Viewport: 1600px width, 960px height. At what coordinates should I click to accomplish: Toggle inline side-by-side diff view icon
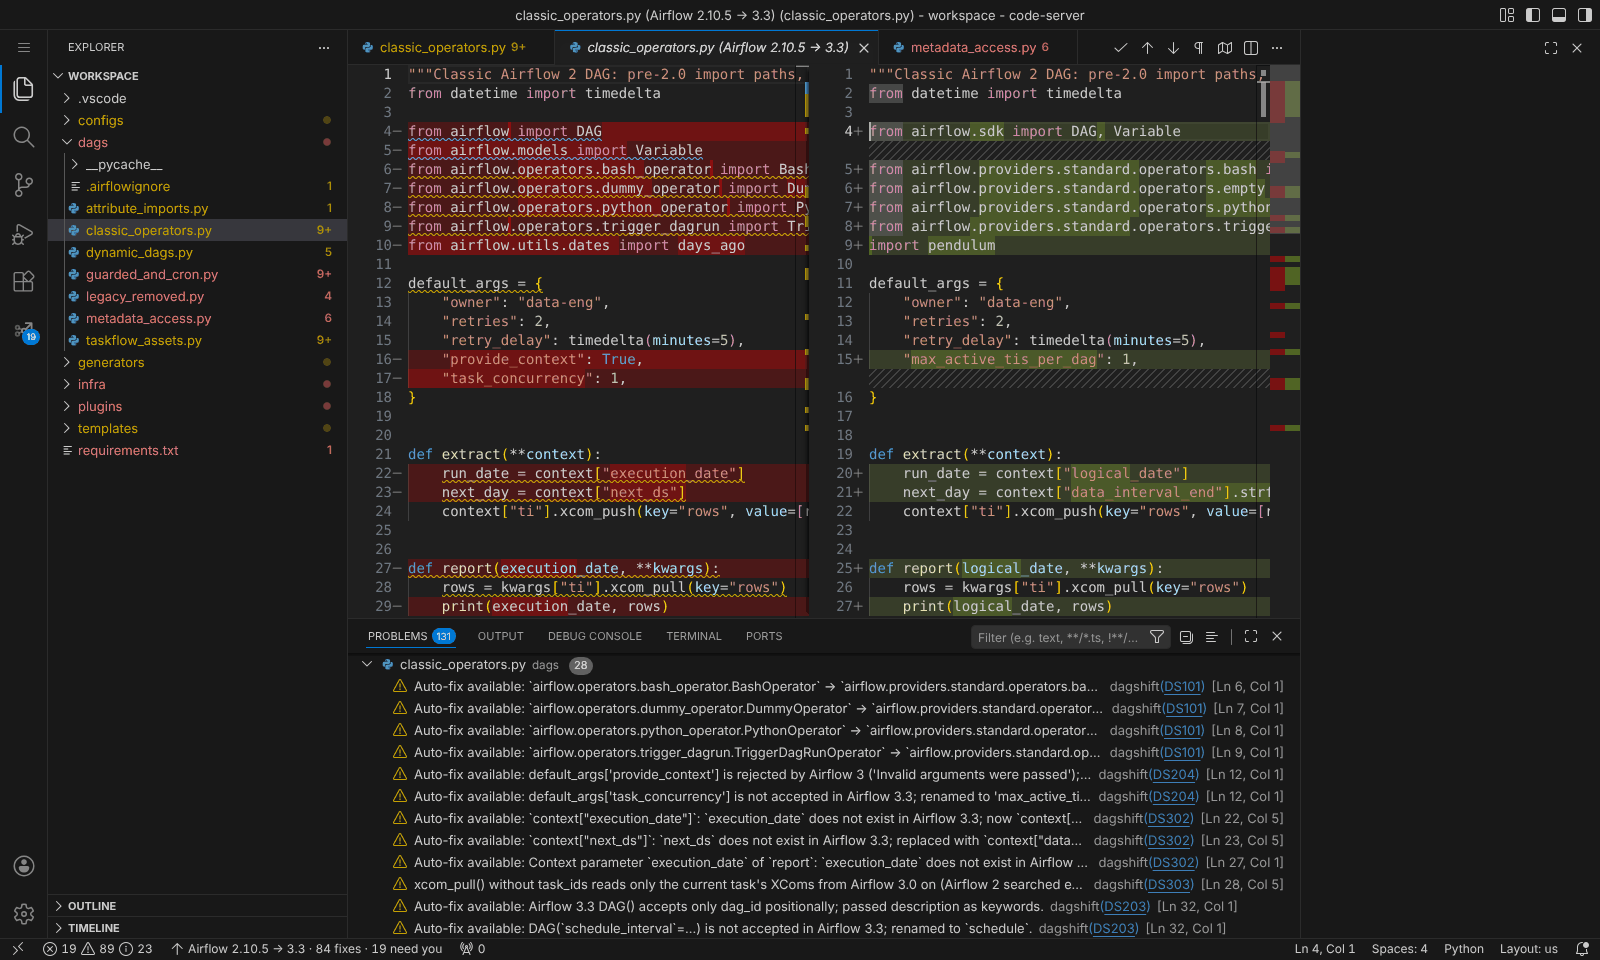[x=1251, y=47]
